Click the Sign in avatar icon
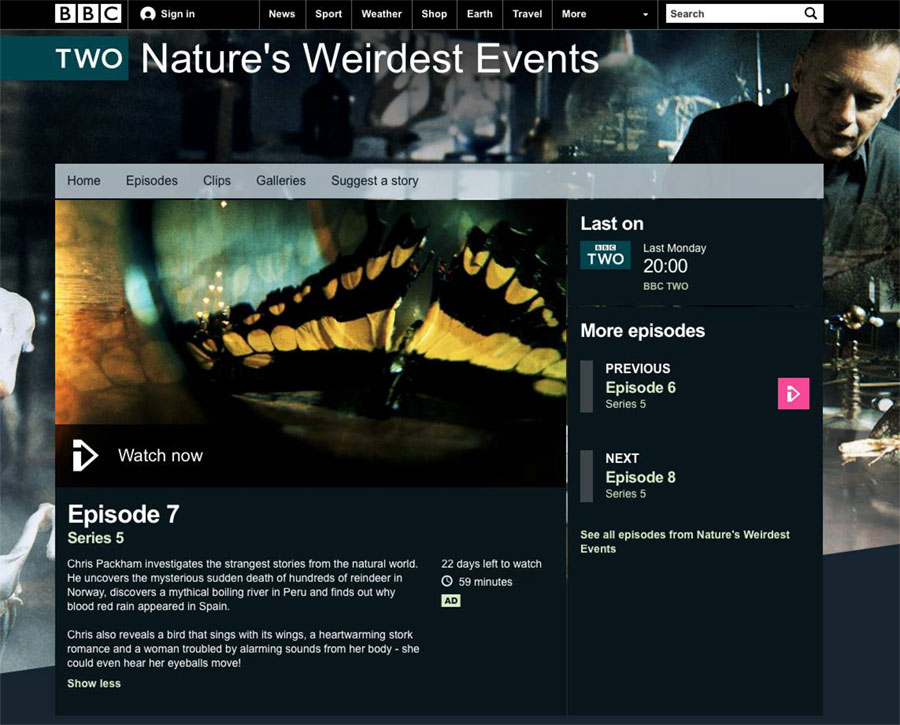900x725 pixels. (x=148, y=14)
